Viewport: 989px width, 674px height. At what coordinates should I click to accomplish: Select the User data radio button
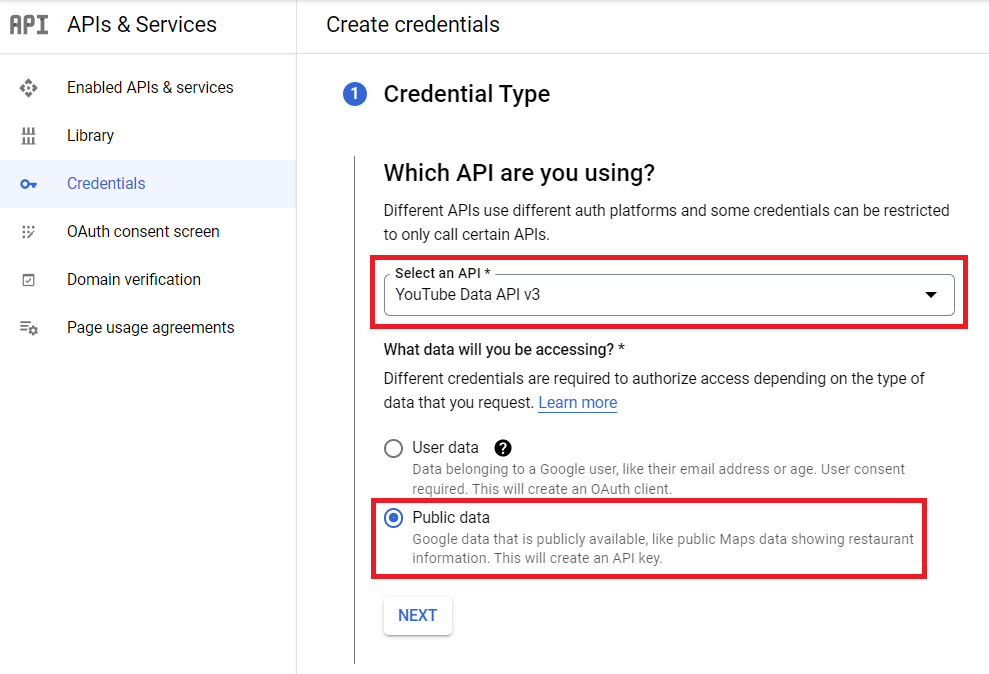coord(394,448)
